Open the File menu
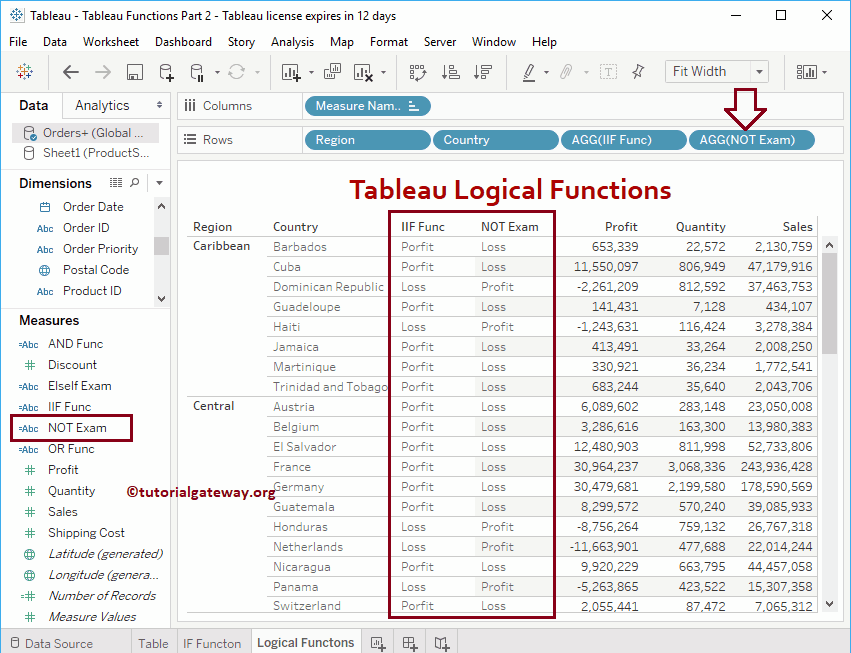Image resolution: width=851 pixels, height=653 pixels. [18, 42]
